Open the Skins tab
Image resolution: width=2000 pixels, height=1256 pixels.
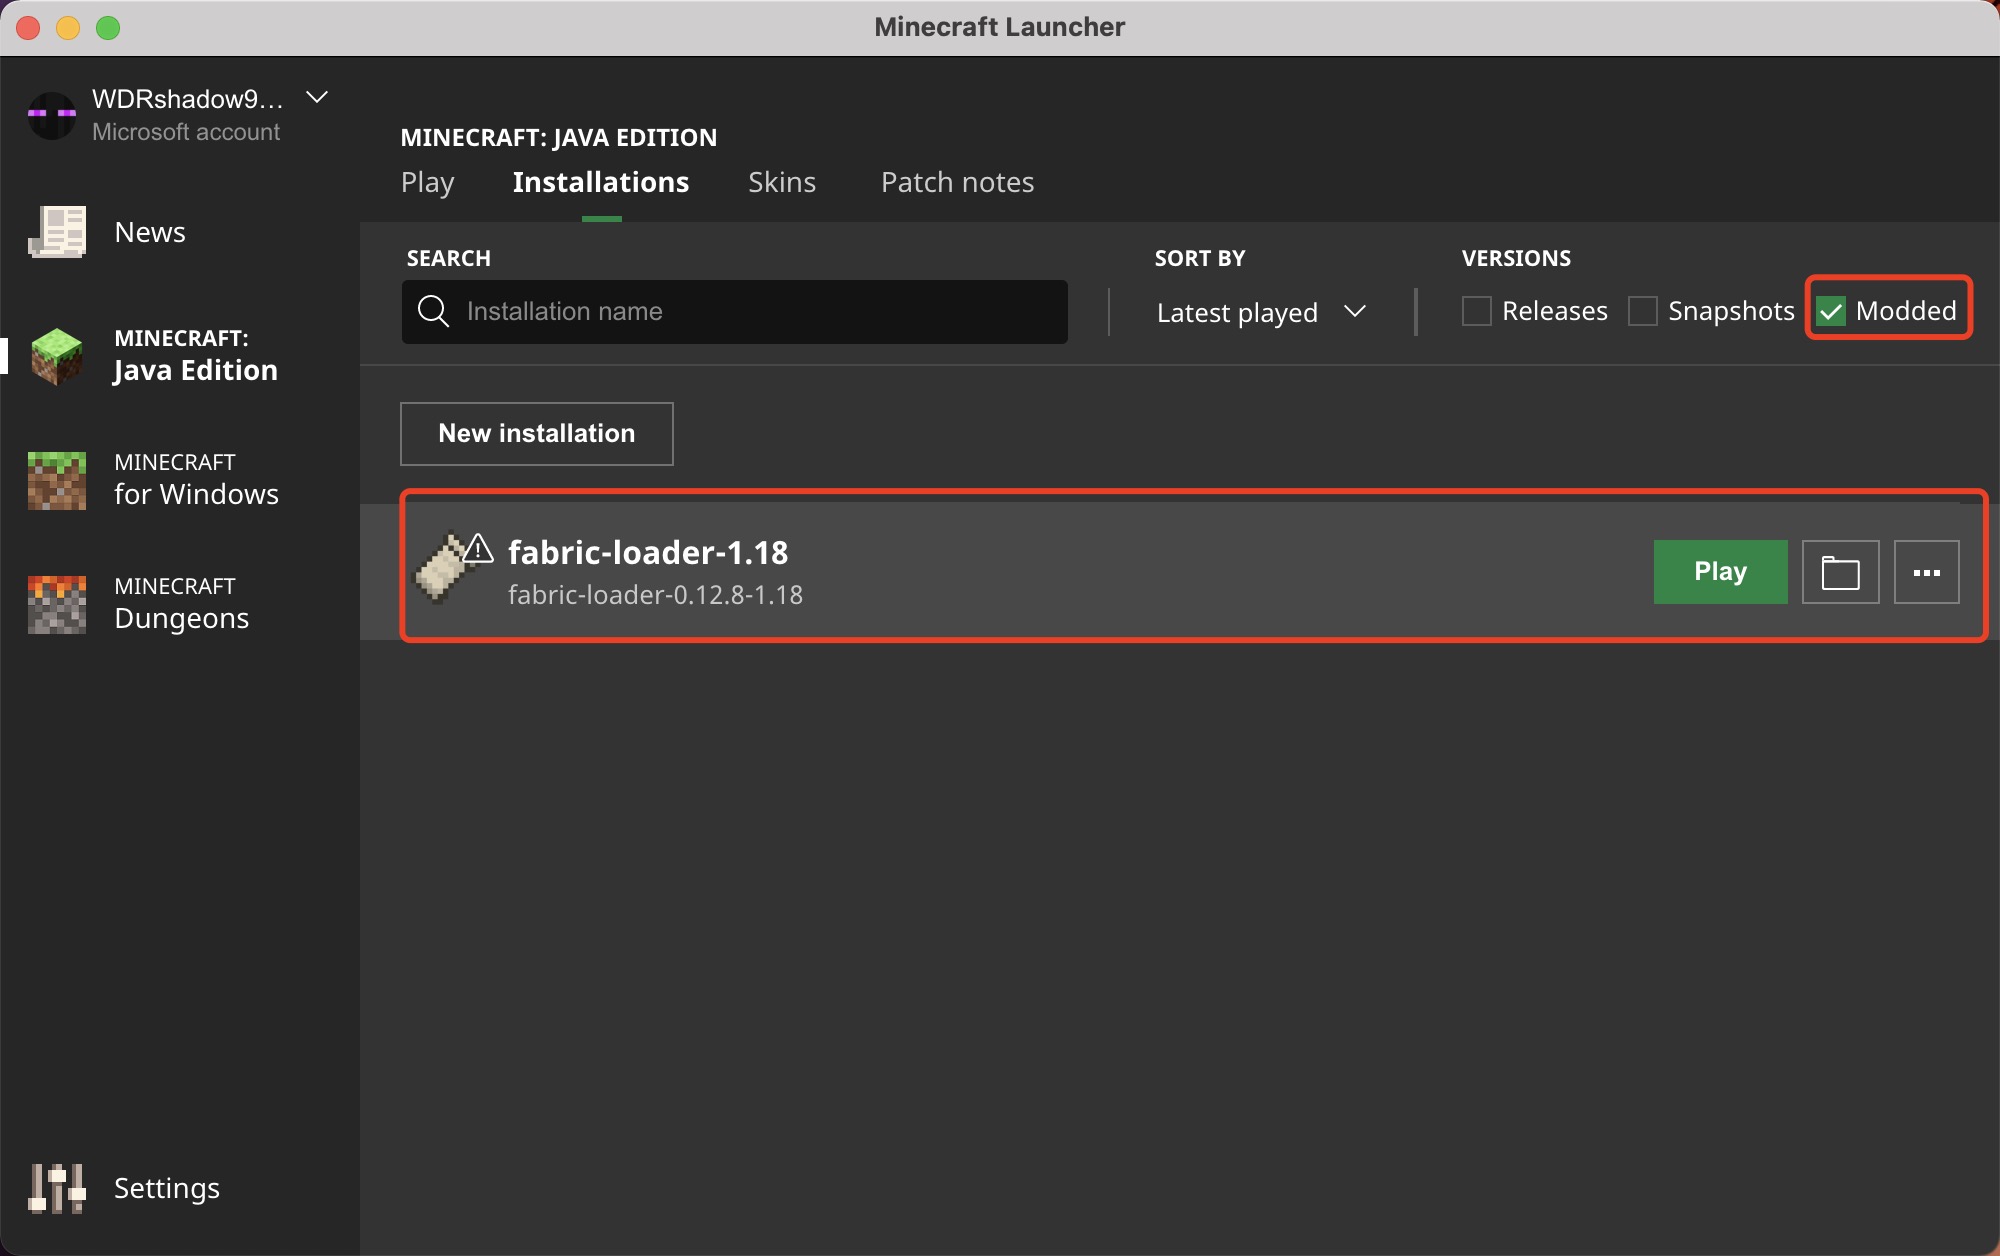click(x=782, y=182)
